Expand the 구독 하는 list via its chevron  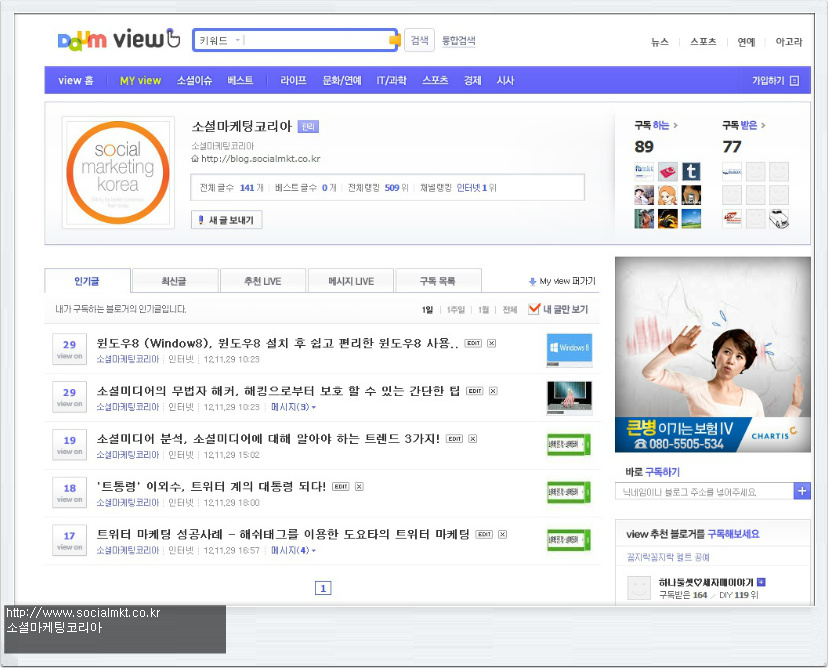pos(676,126)
